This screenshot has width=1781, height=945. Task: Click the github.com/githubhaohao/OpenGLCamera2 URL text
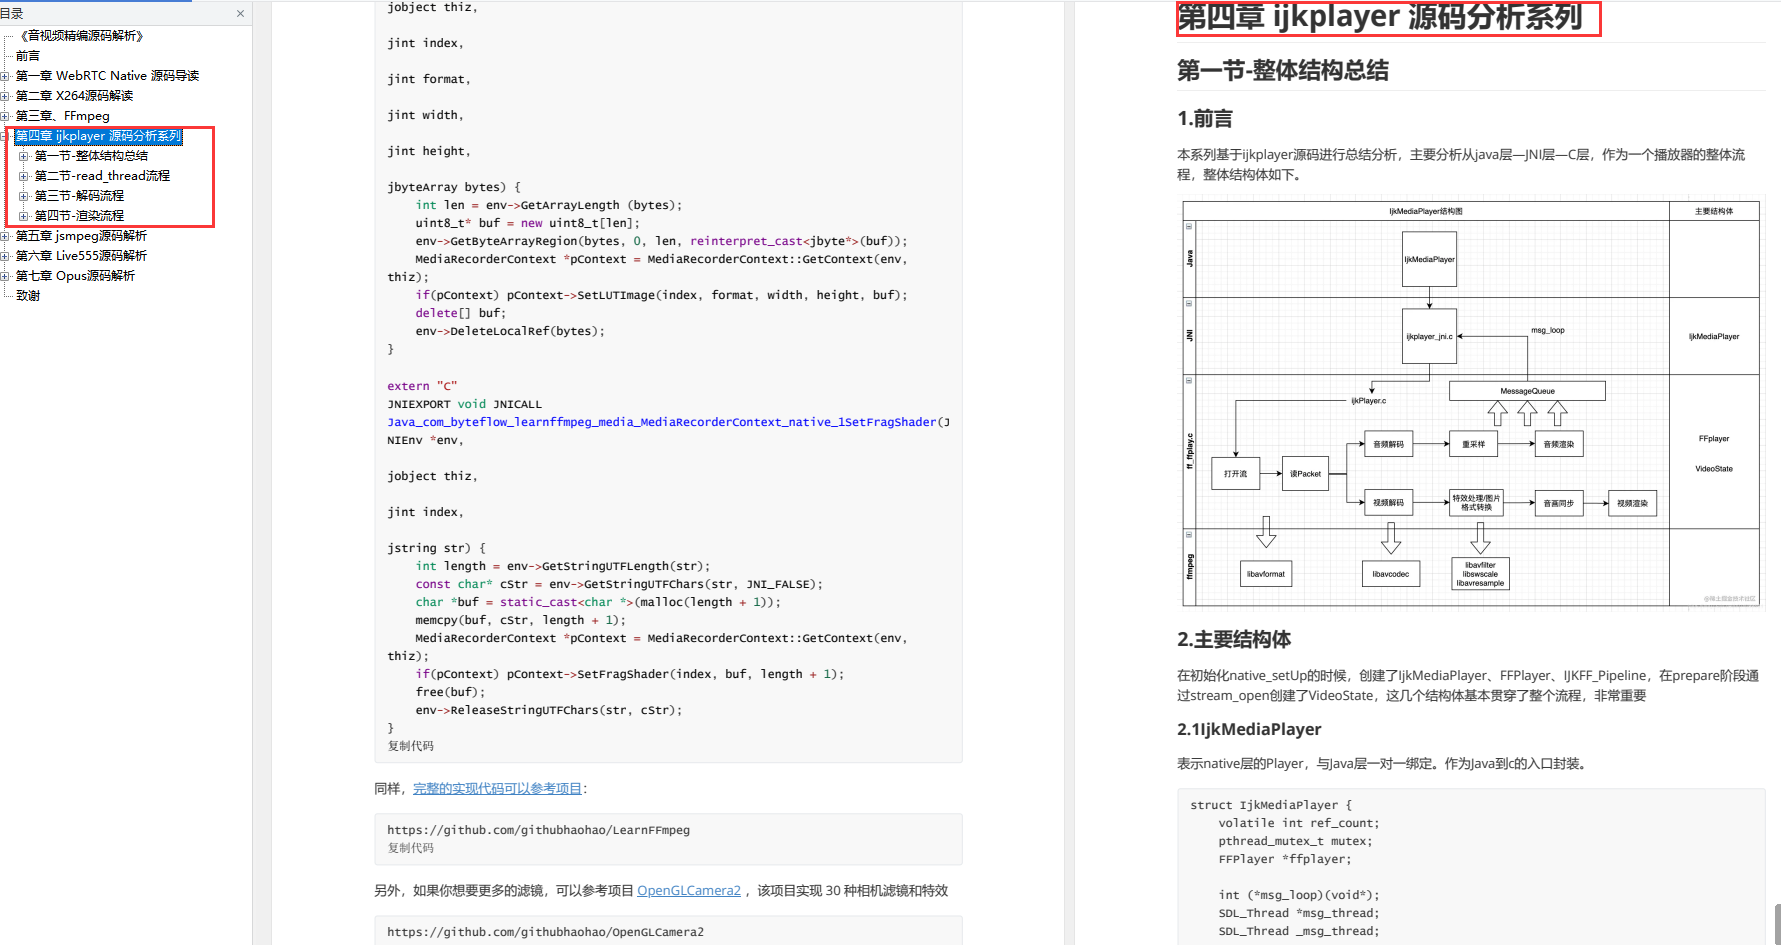click(x=545, y=932)
